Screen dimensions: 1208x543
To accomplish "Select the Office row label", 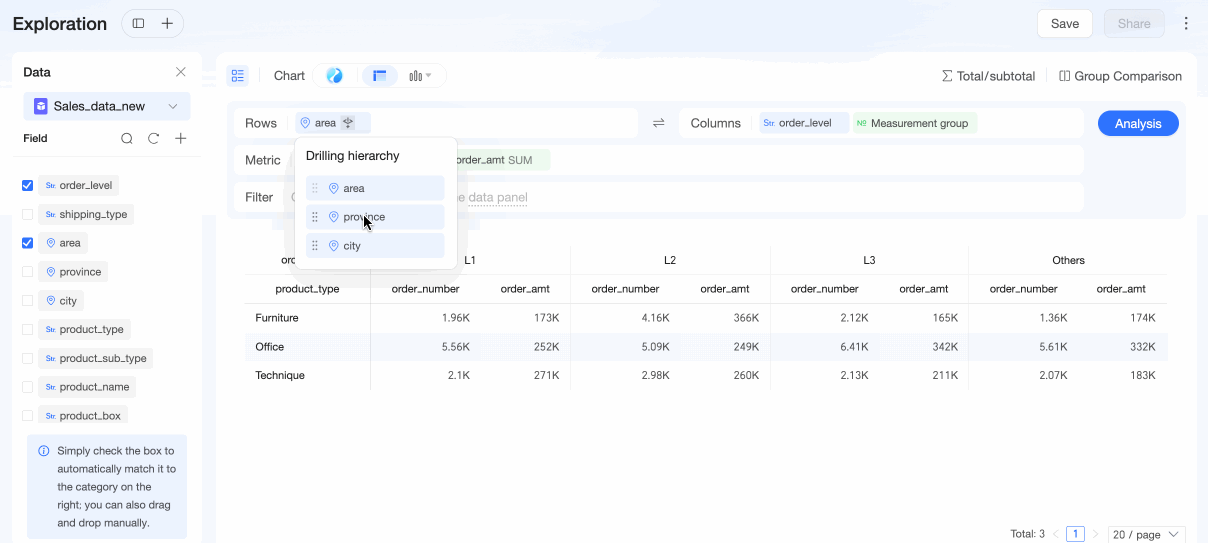I will (270, 347).
